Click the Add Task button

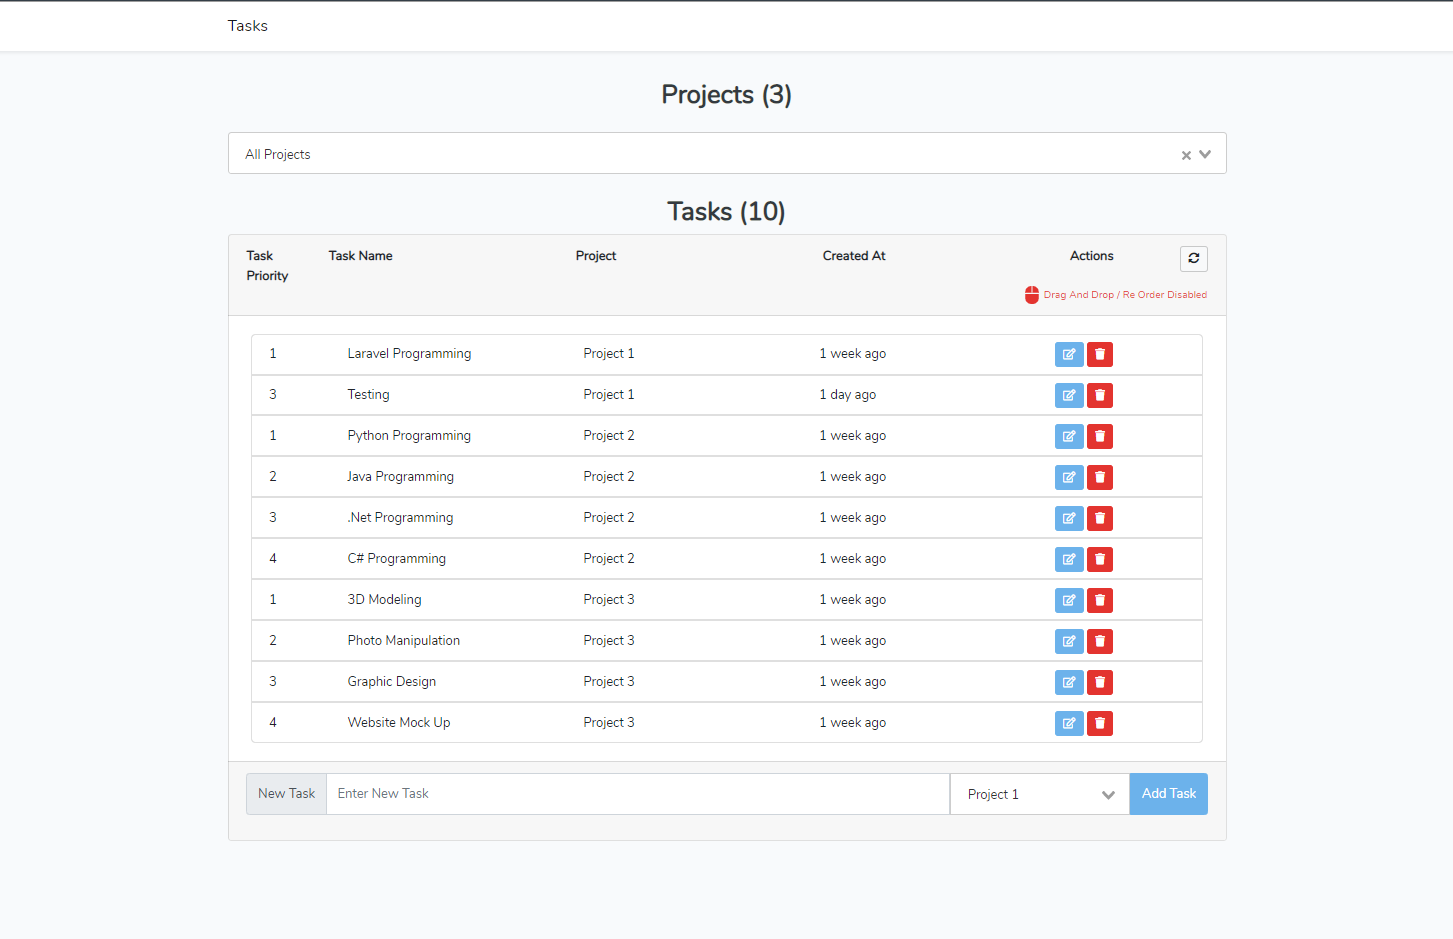[x=1168, y=793]
